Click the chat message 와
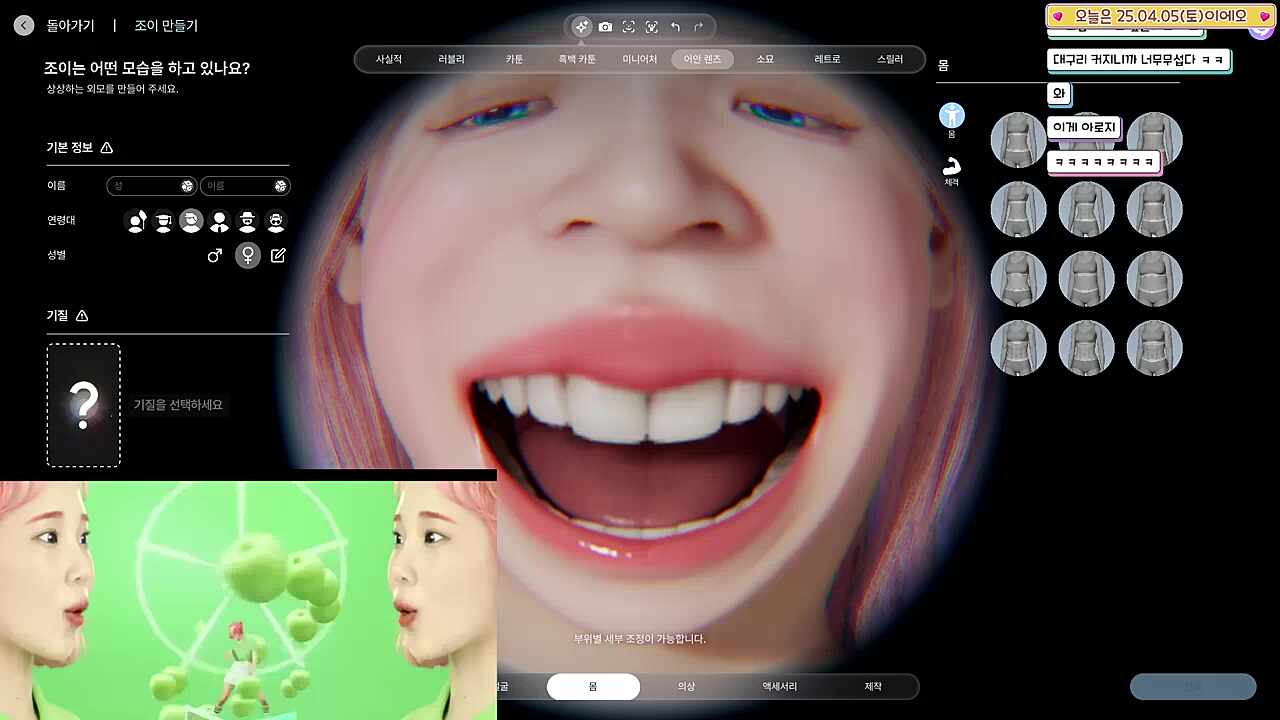Screen dimensions: 1280x720 click(x=1059, y=94)
